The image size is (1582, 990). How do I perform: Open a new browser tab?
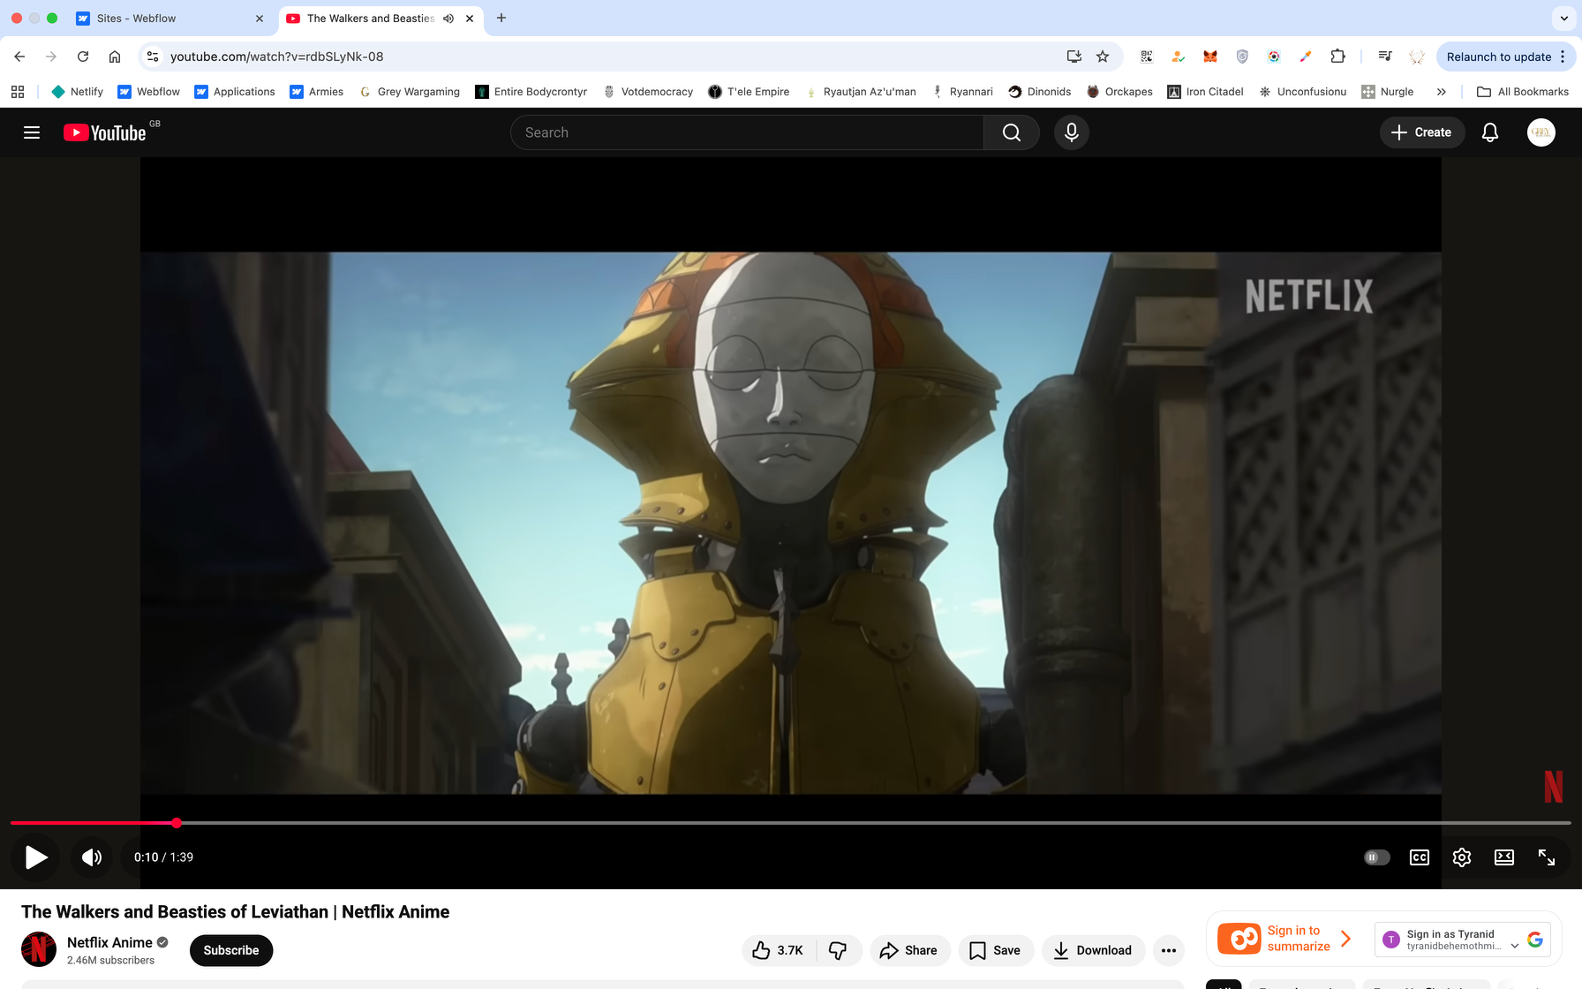(501, 18)
